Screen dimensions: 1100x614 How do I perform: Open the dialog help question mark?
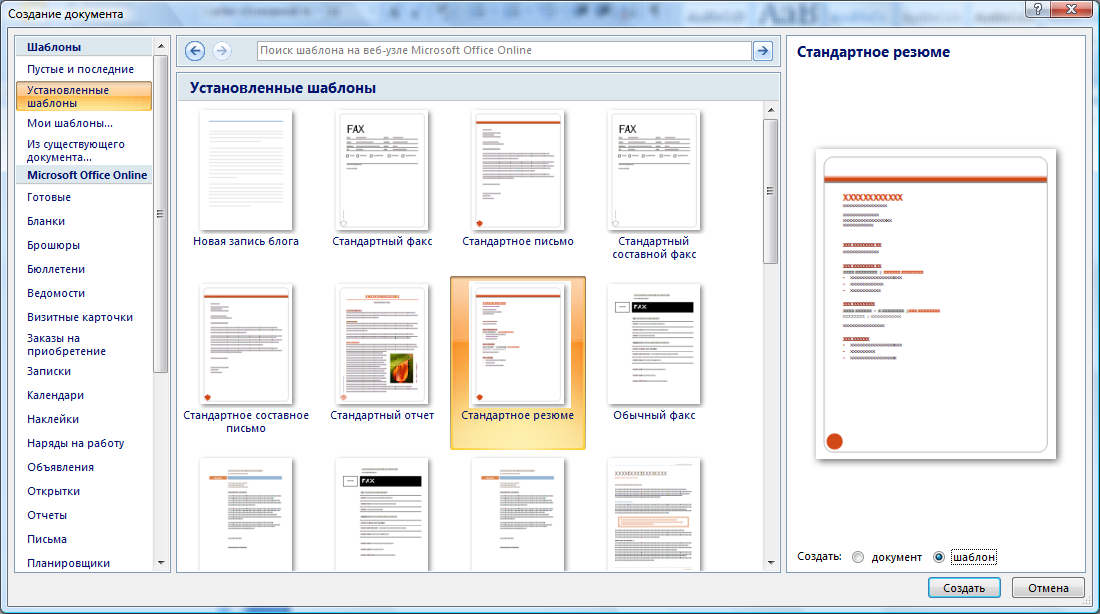tap(1037, 9)
